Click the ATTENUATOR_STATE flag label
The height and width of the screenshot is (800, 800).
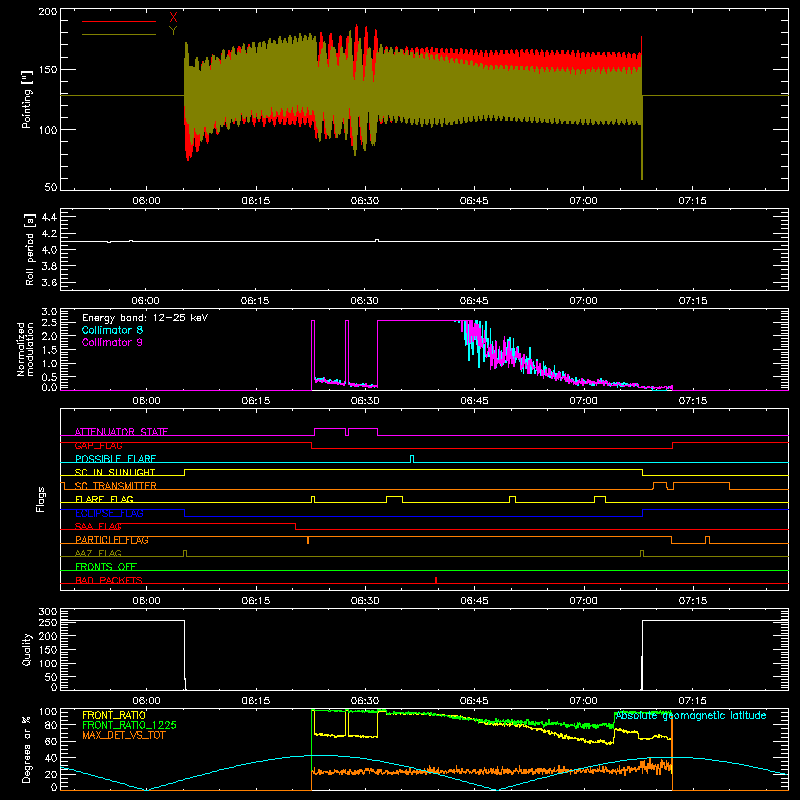point(121,432)
